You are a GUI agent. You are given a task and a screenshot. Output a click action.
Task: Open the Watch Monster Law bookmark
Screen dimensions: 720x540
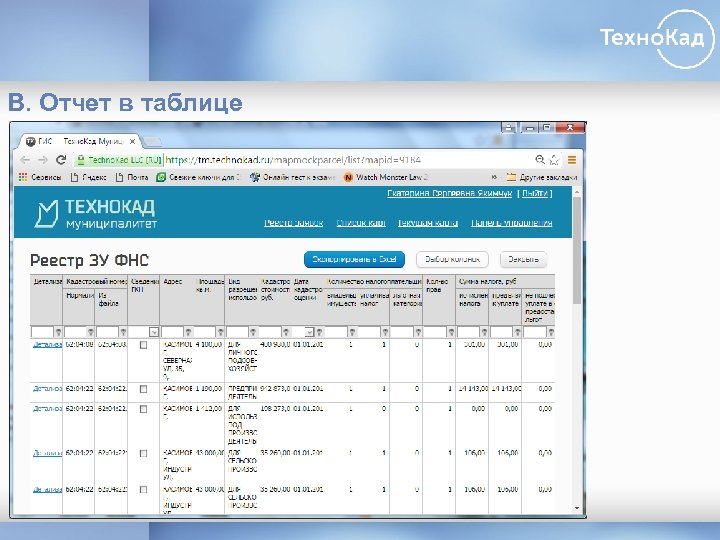click(x=386, y=177)
